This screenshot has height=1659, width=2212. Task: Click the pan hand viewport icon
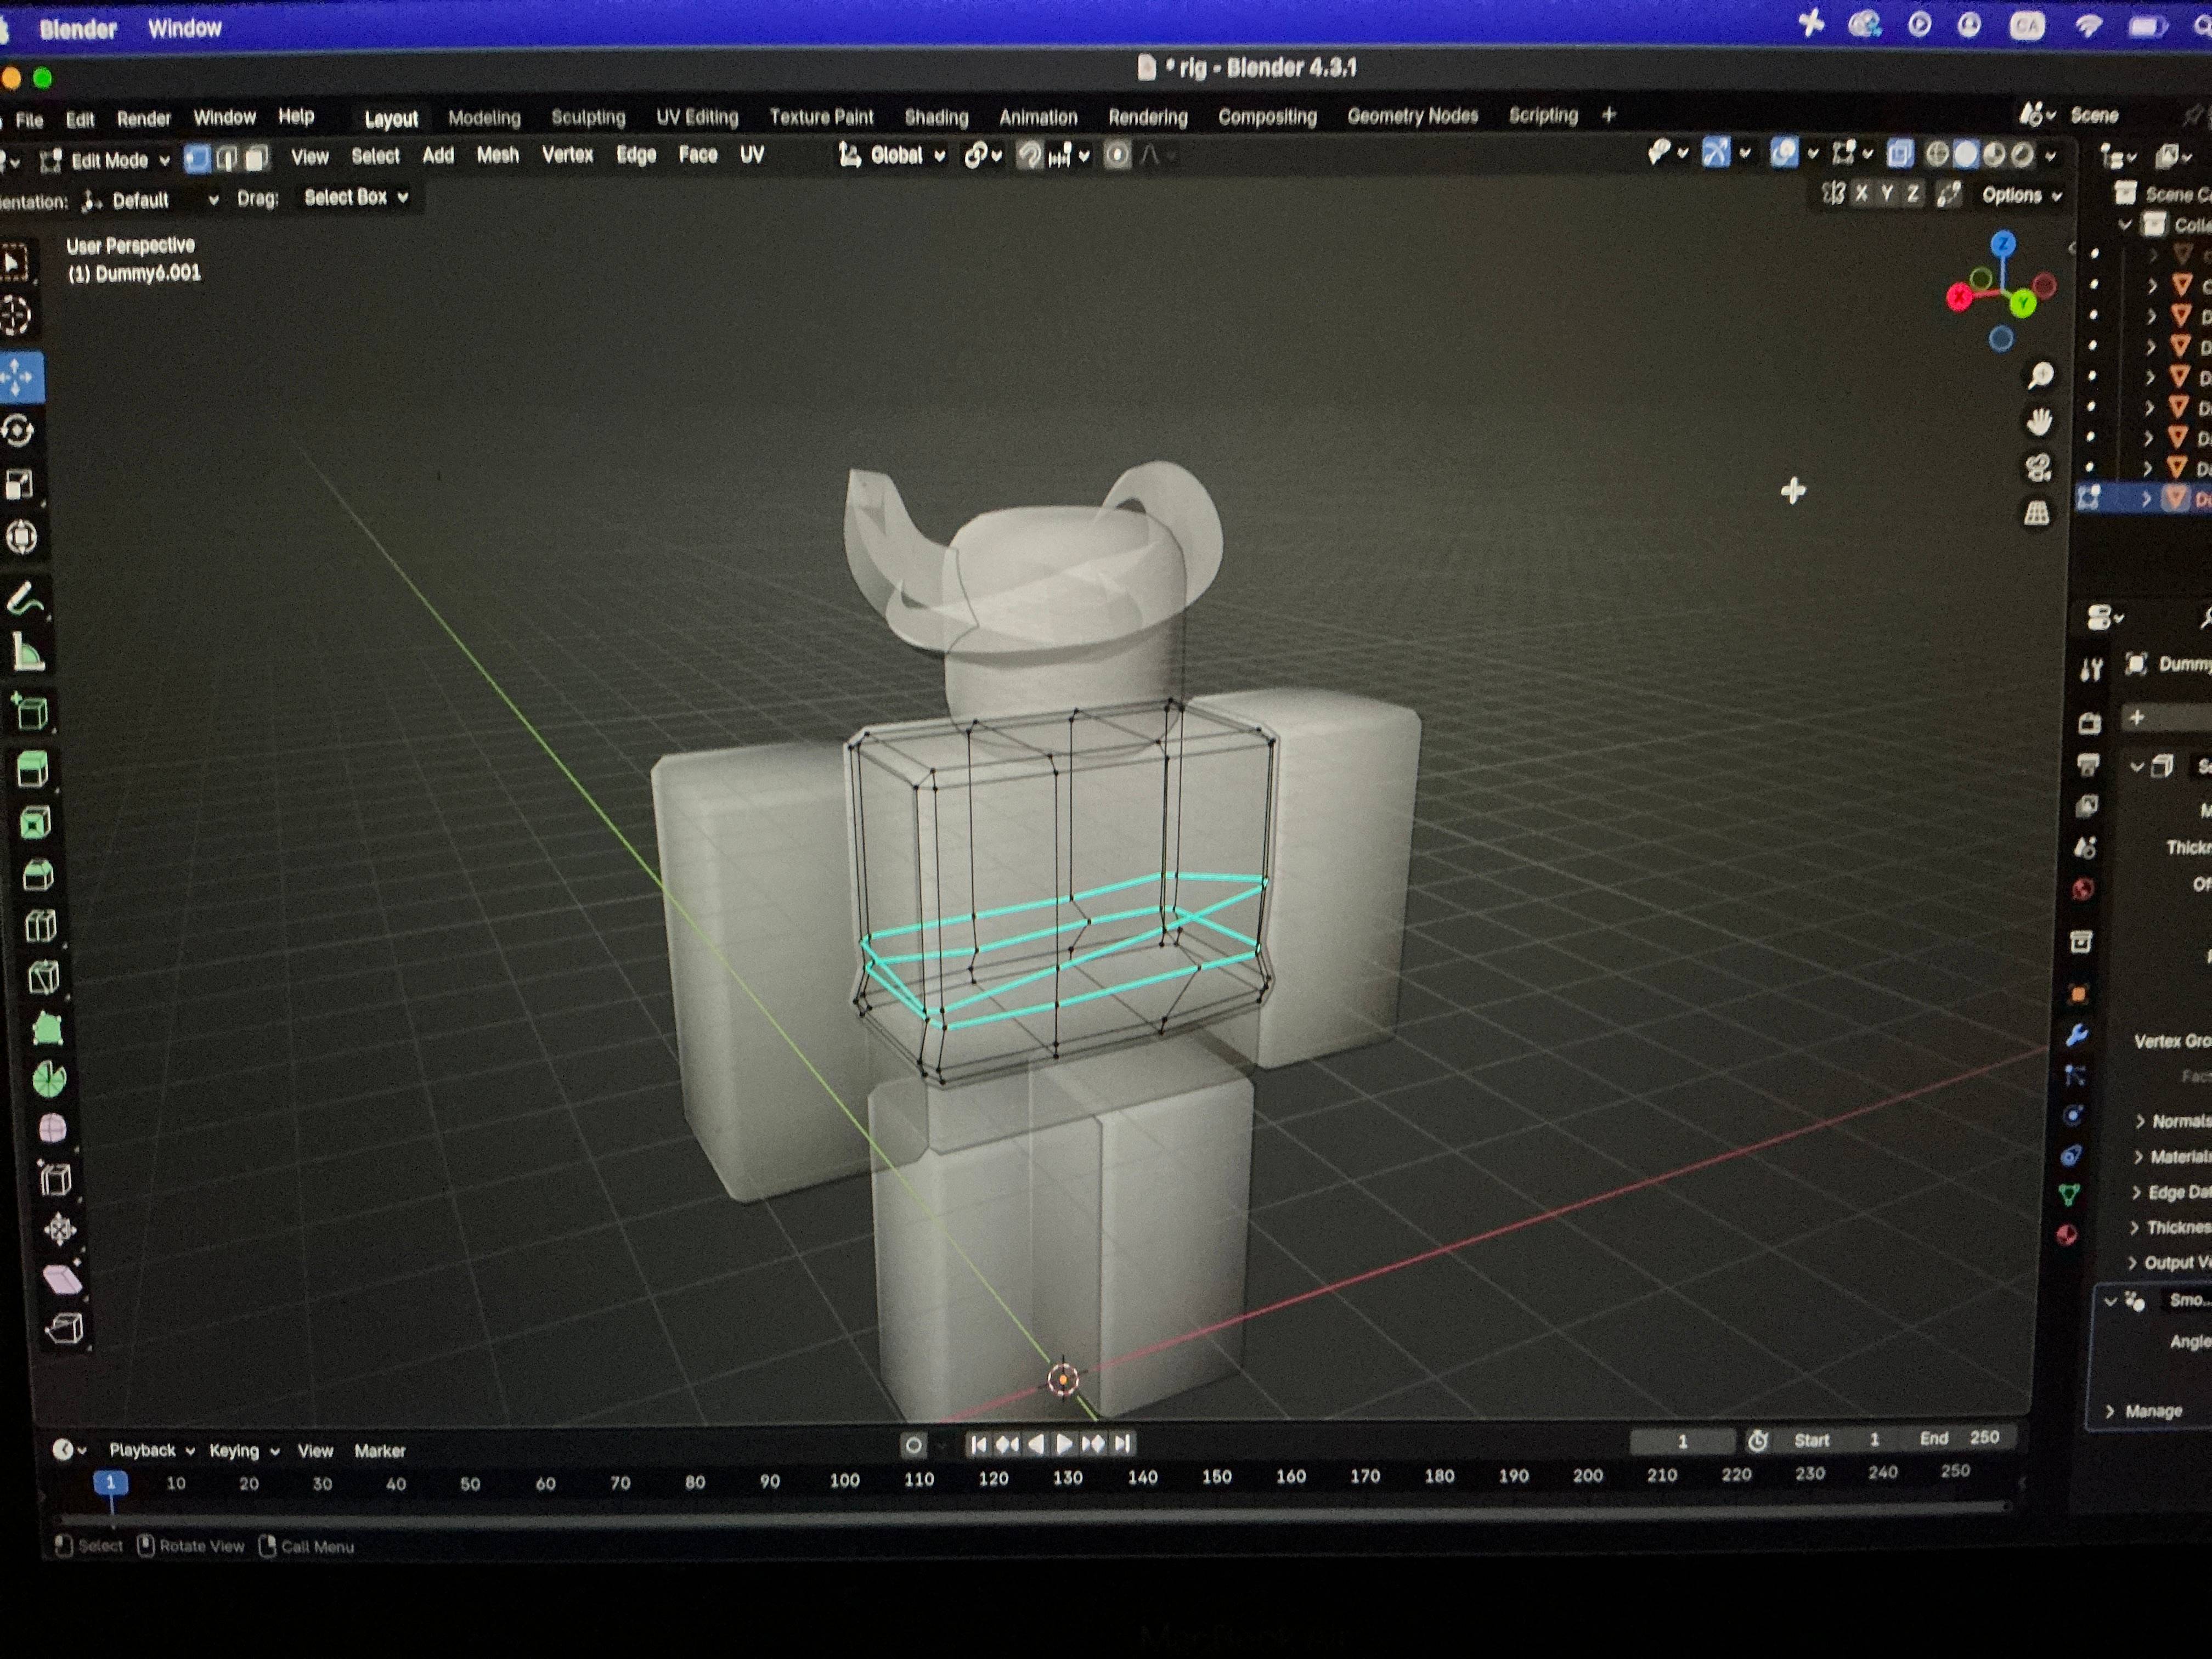(2039, 422)
